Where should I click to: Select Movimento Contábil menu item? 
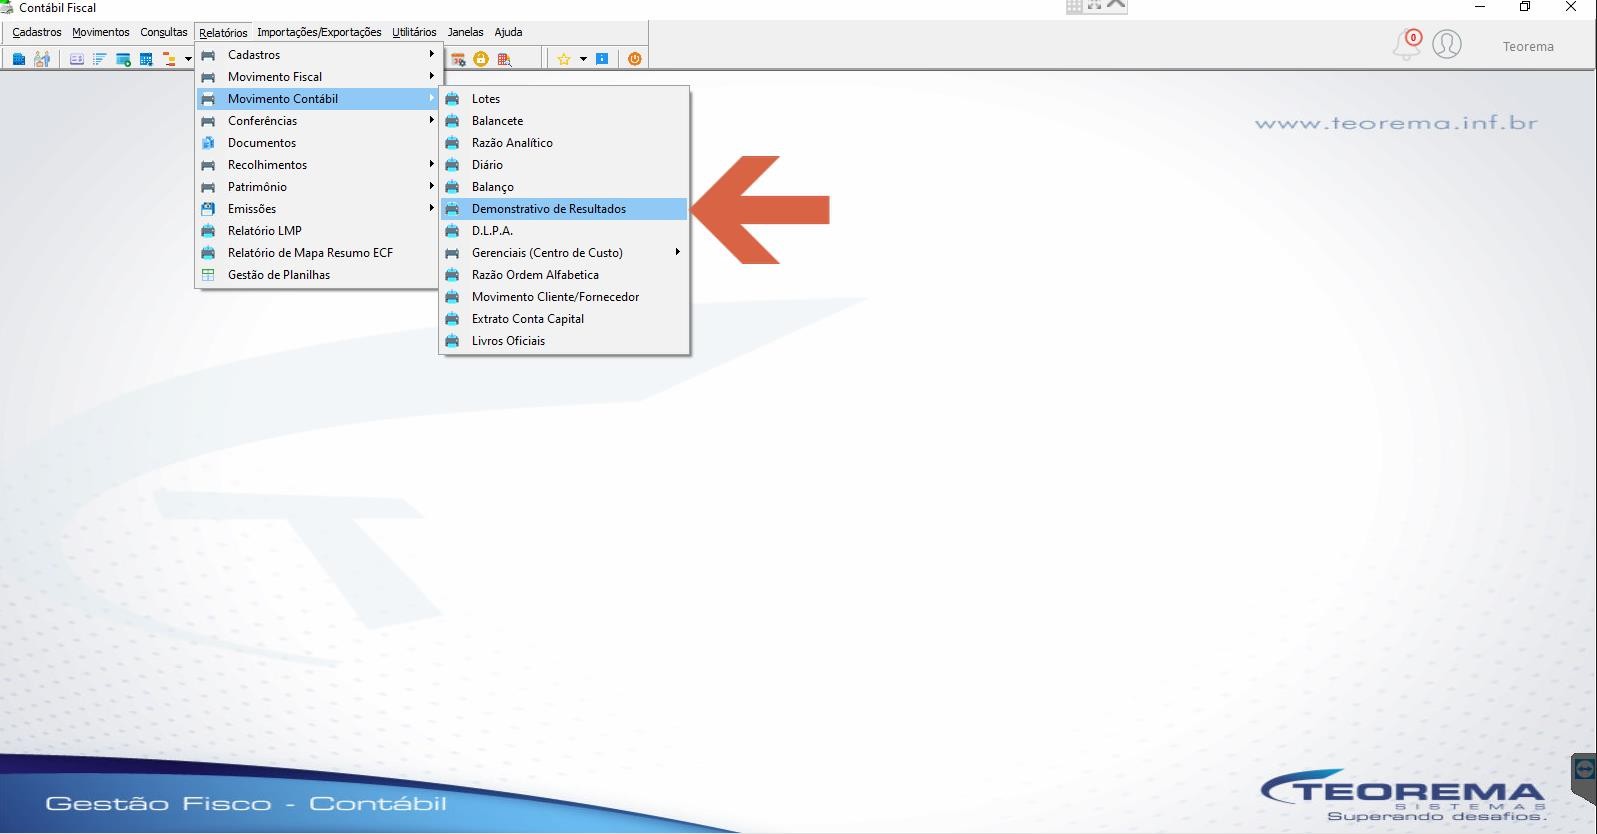[317, 99]
